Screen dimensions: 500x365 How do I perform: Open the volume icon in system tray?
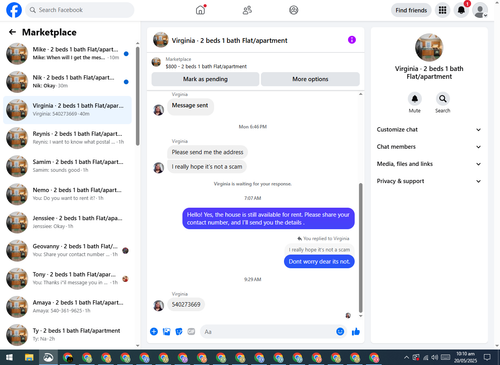434,357
